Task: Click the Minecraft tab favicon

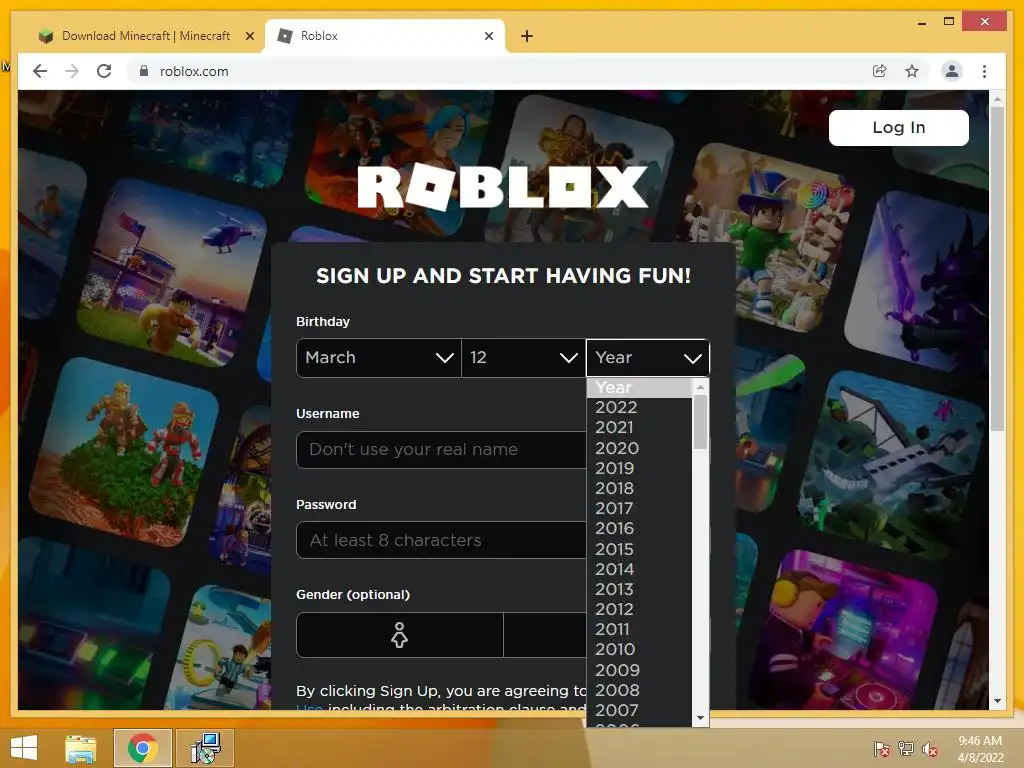Action: (x=46, y=36)
